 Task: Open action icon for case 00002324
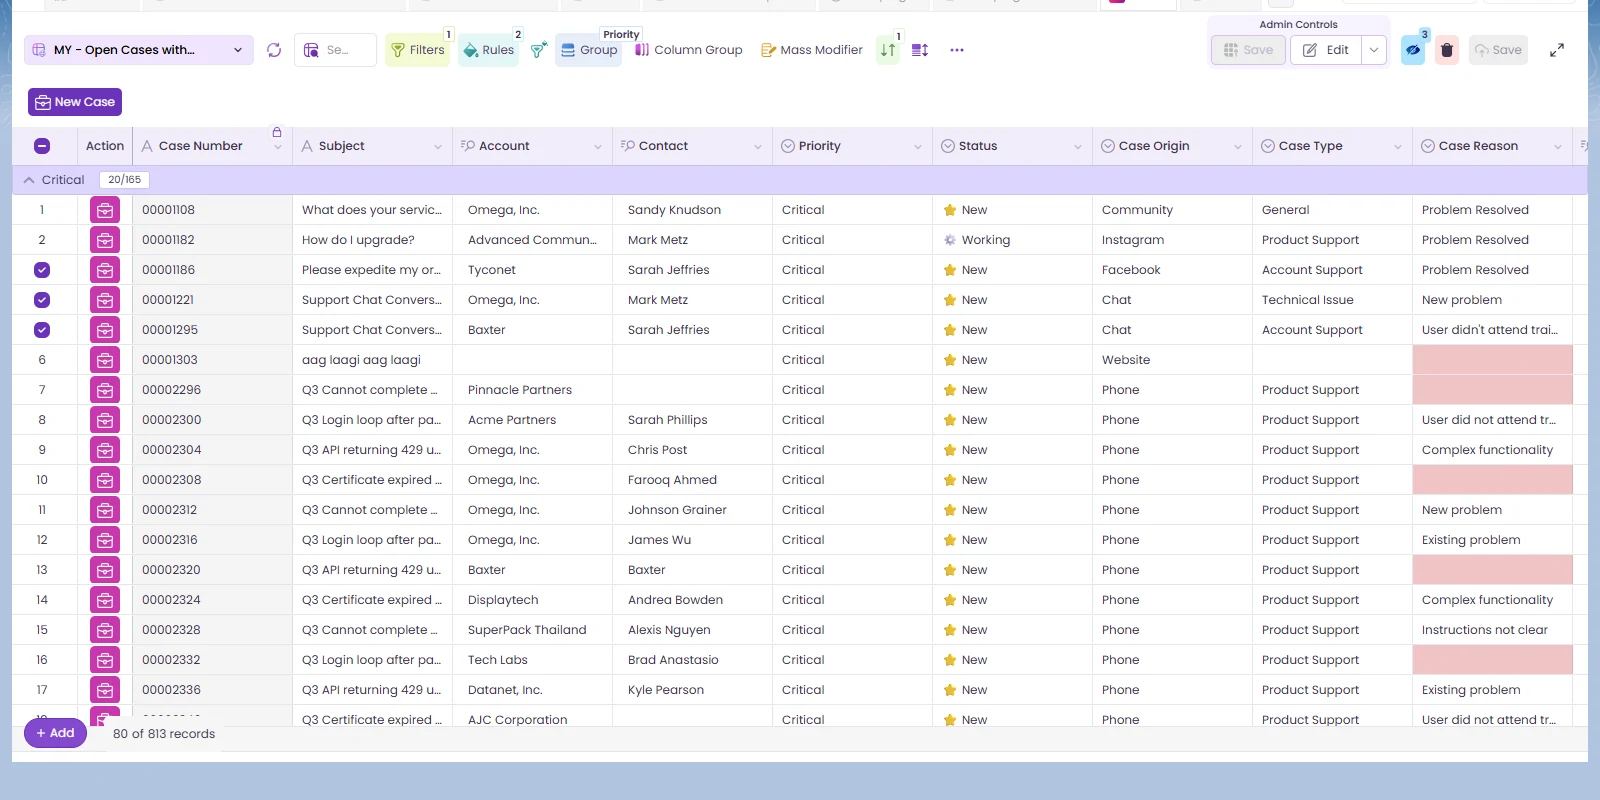pyautogui.click(x=105, y=600)
